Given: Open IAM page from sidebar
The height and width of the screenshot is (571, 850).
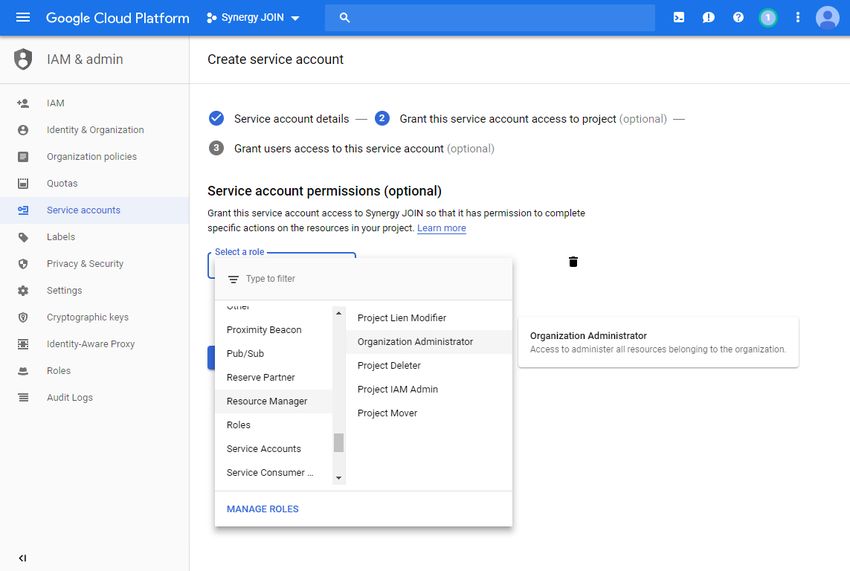Looking at the screenshot, I should (x=94, y=103).
